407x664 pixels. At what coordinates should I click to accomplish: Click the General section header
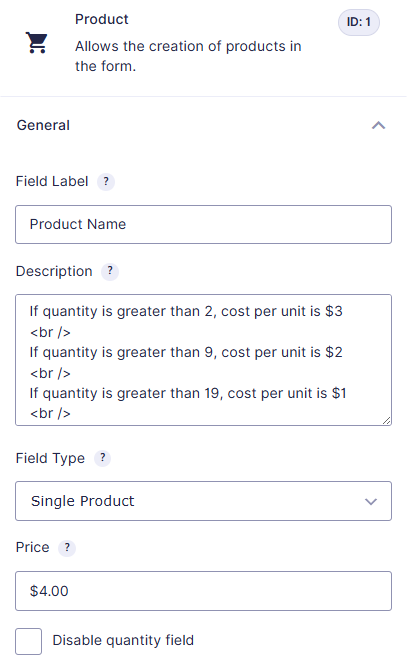203,125
